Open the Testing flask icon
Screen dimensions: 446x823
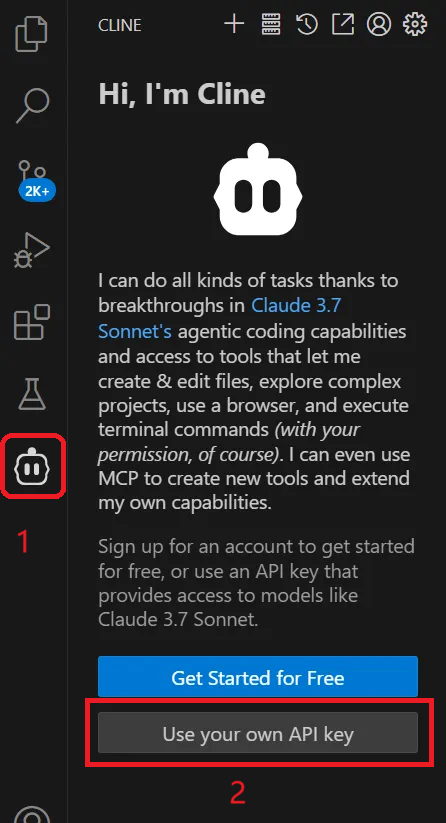point(33,394)
